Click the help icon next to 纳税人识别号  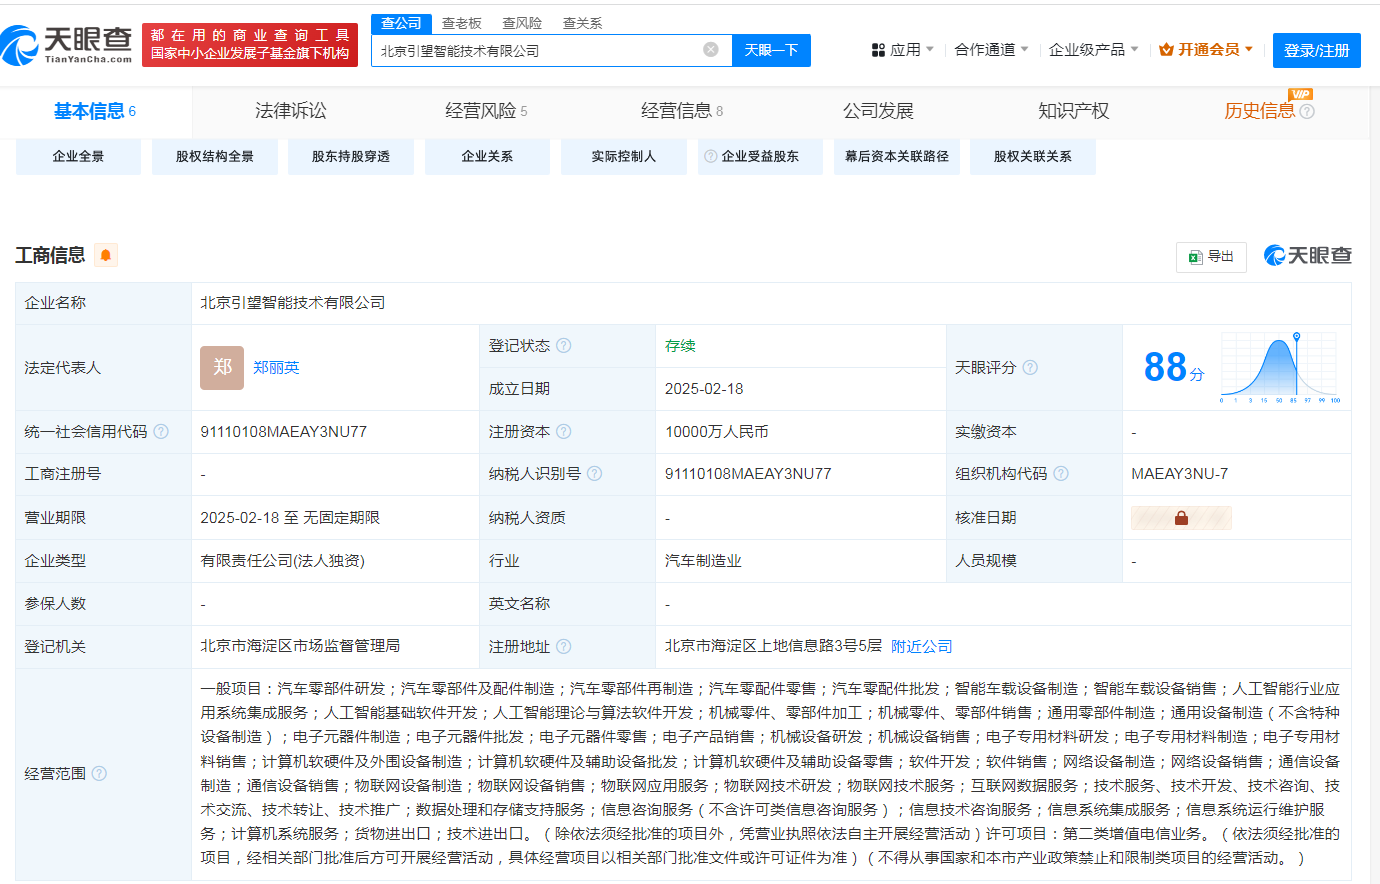click(595, 474)
